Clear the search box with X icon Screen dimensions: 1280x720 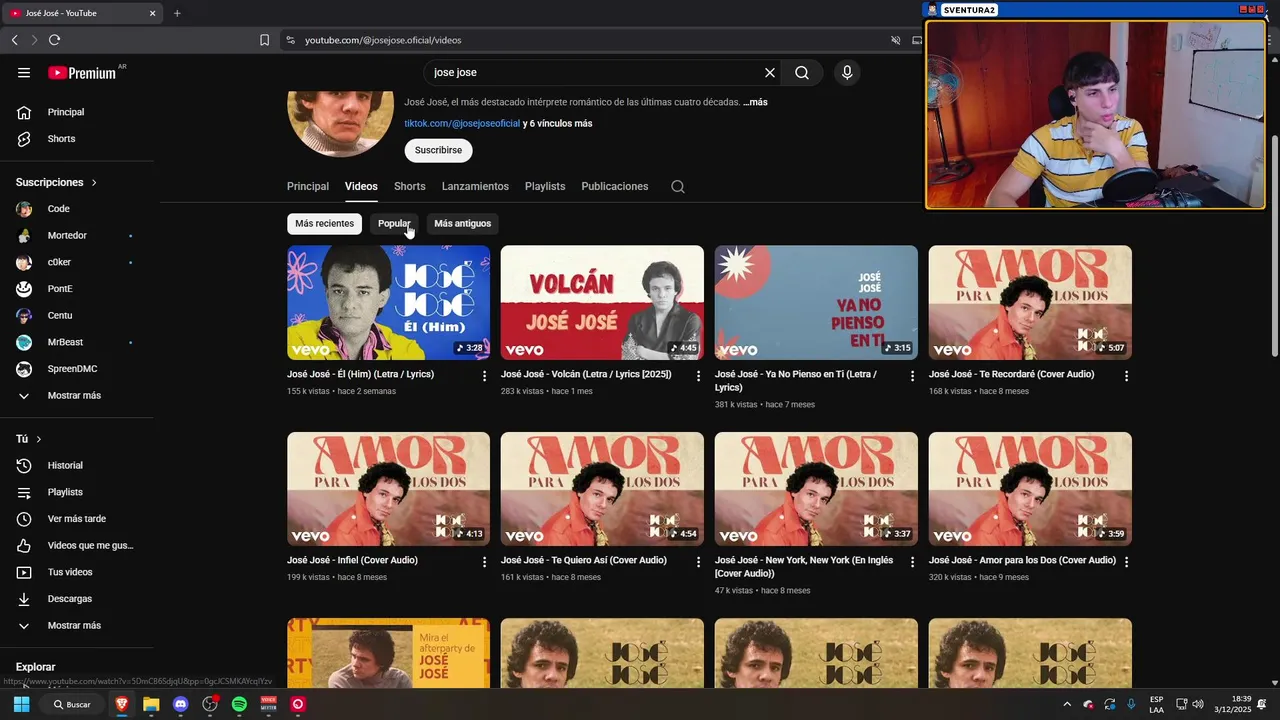tap(770, 73)
